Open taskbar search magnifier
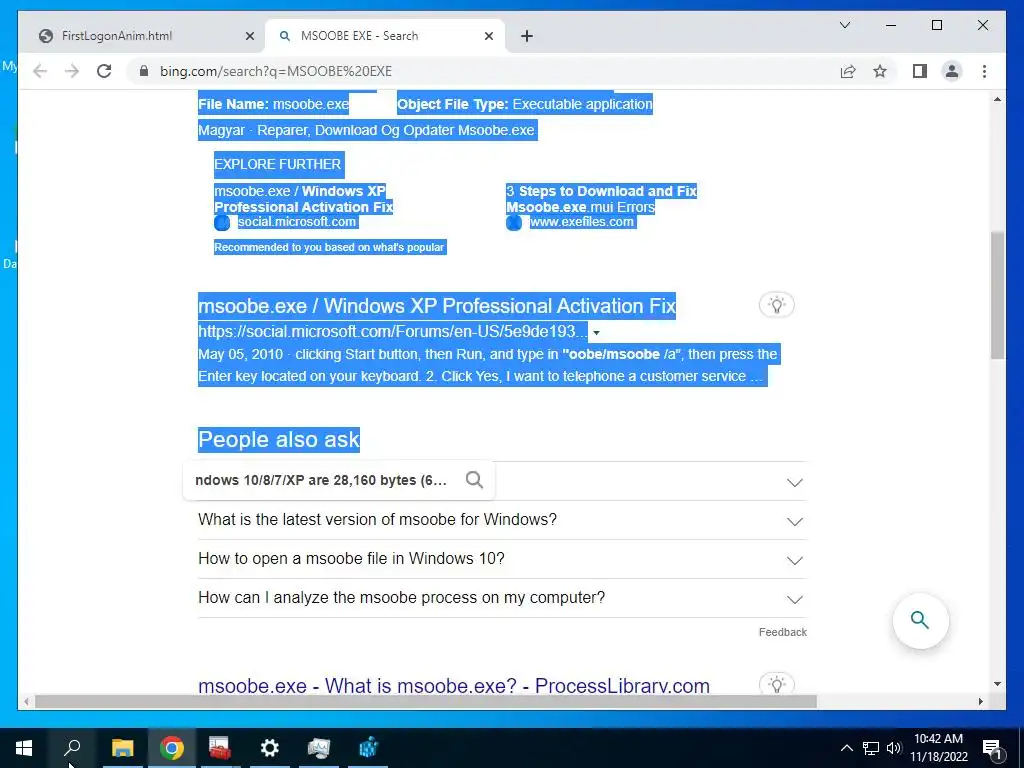The image size is (1024, 768). click(72, 748)
